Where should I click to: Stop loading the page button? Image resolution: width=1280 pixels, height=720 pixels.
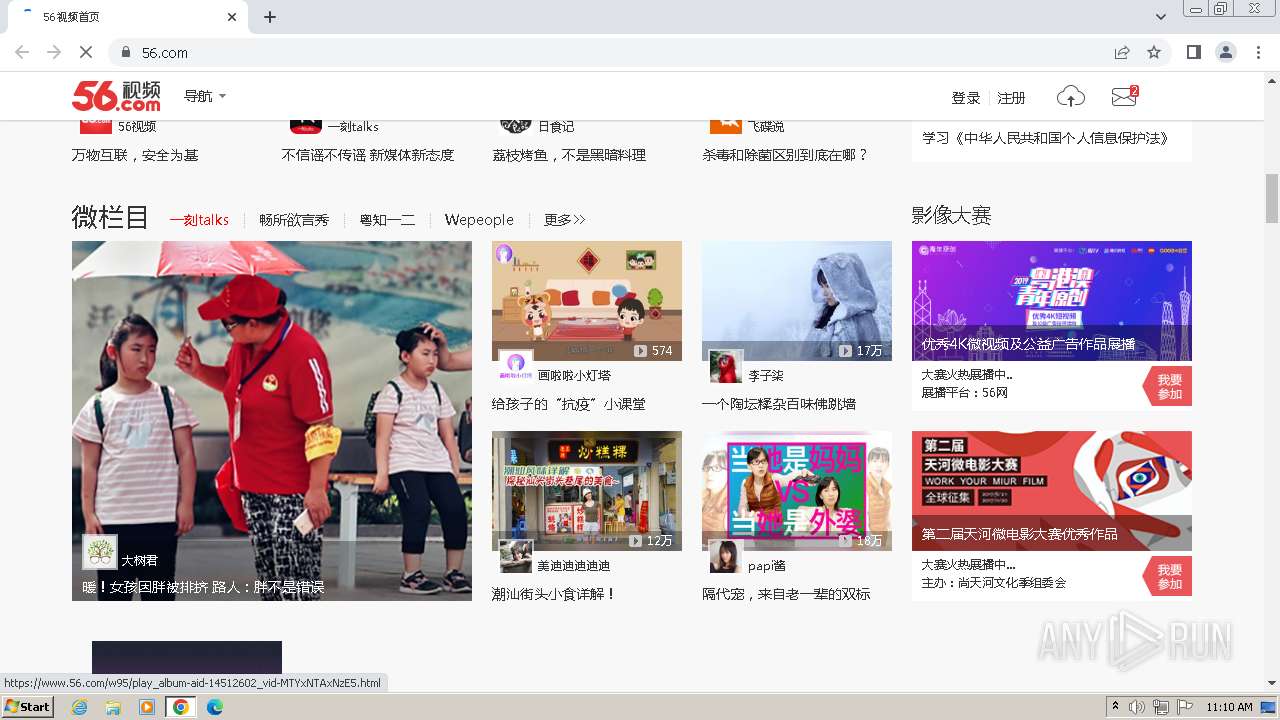(85, 52)
